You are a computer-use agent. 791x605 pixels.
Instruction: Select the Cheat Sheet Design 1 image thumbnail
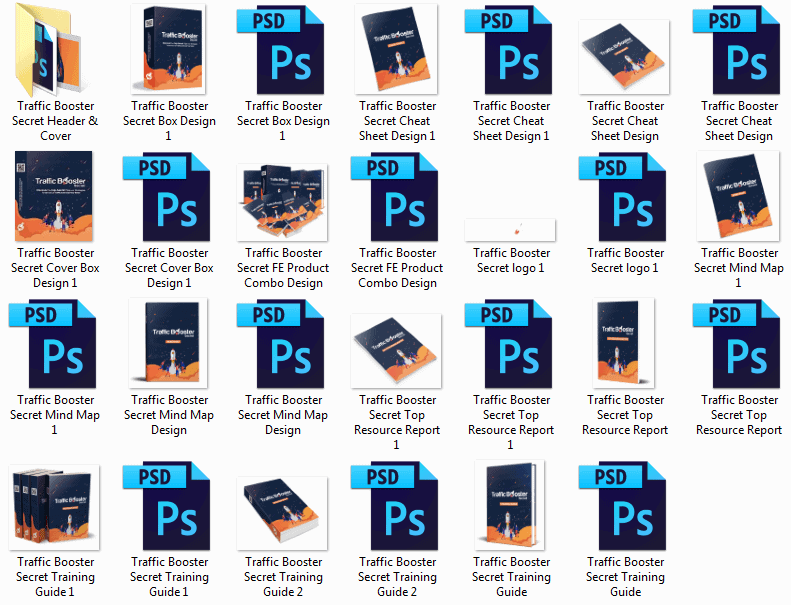coord(396,49)
